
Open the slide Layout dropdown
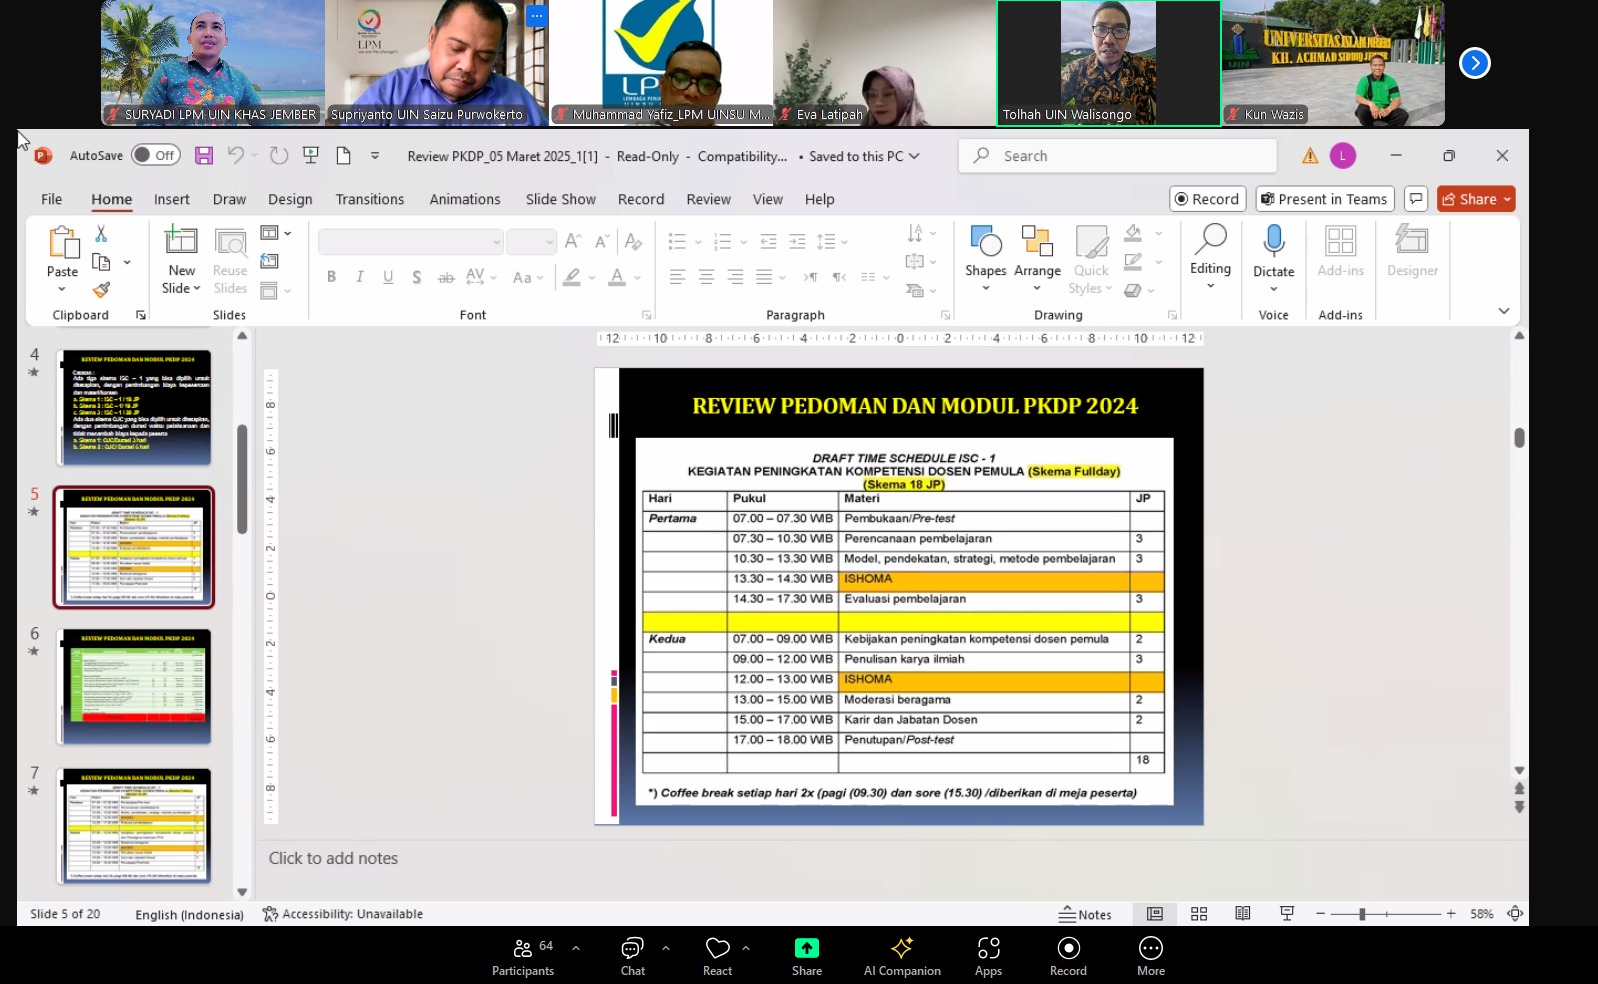click(275, 233)
